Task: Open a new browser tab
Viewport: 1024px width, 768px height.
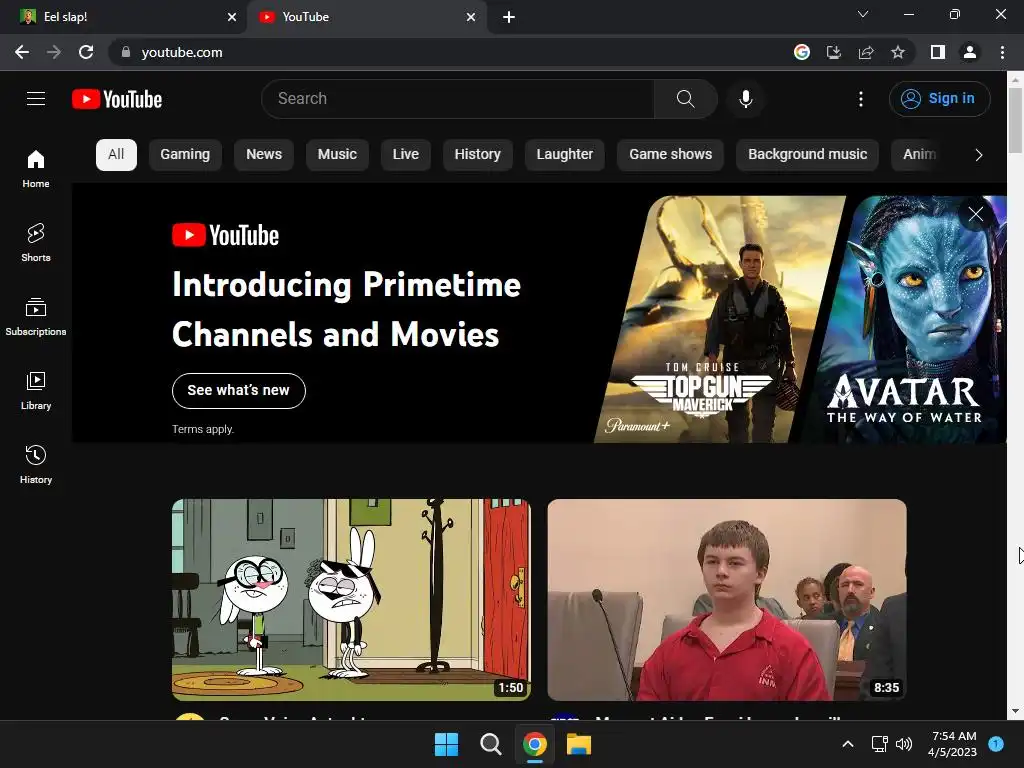Action: click(509, 17)
